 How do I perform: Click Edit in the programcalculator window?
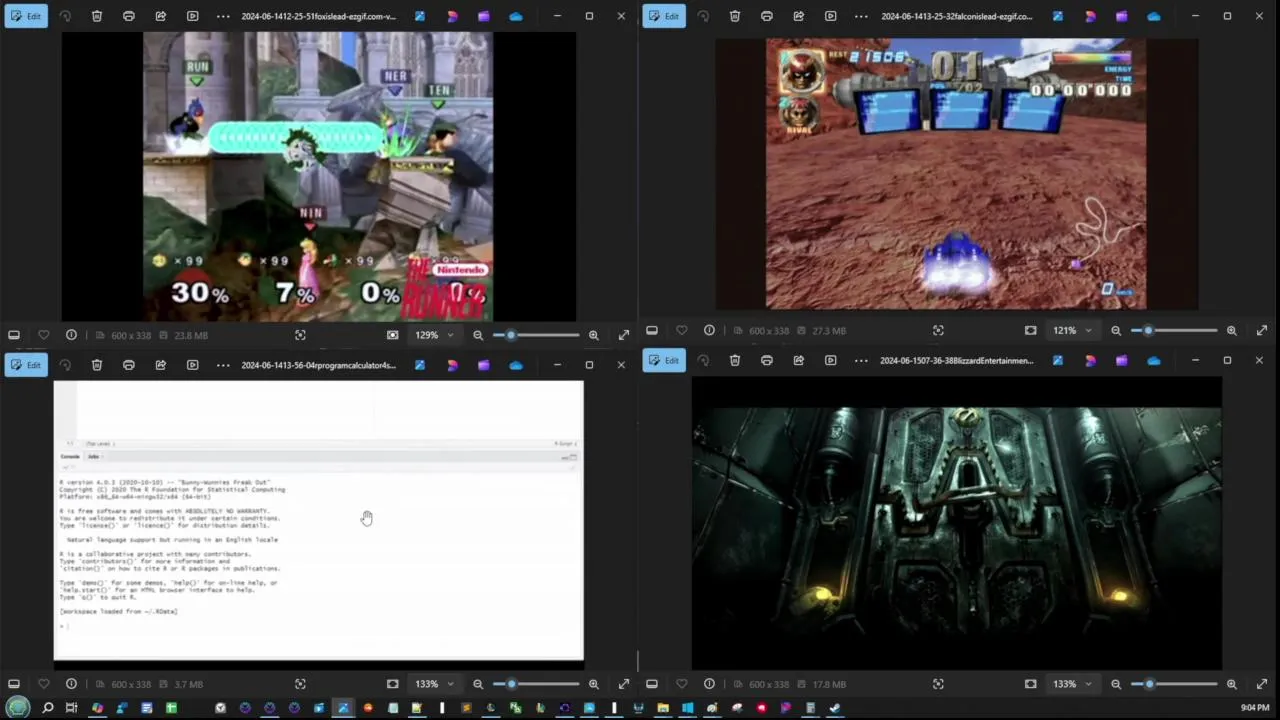point(26,365)
